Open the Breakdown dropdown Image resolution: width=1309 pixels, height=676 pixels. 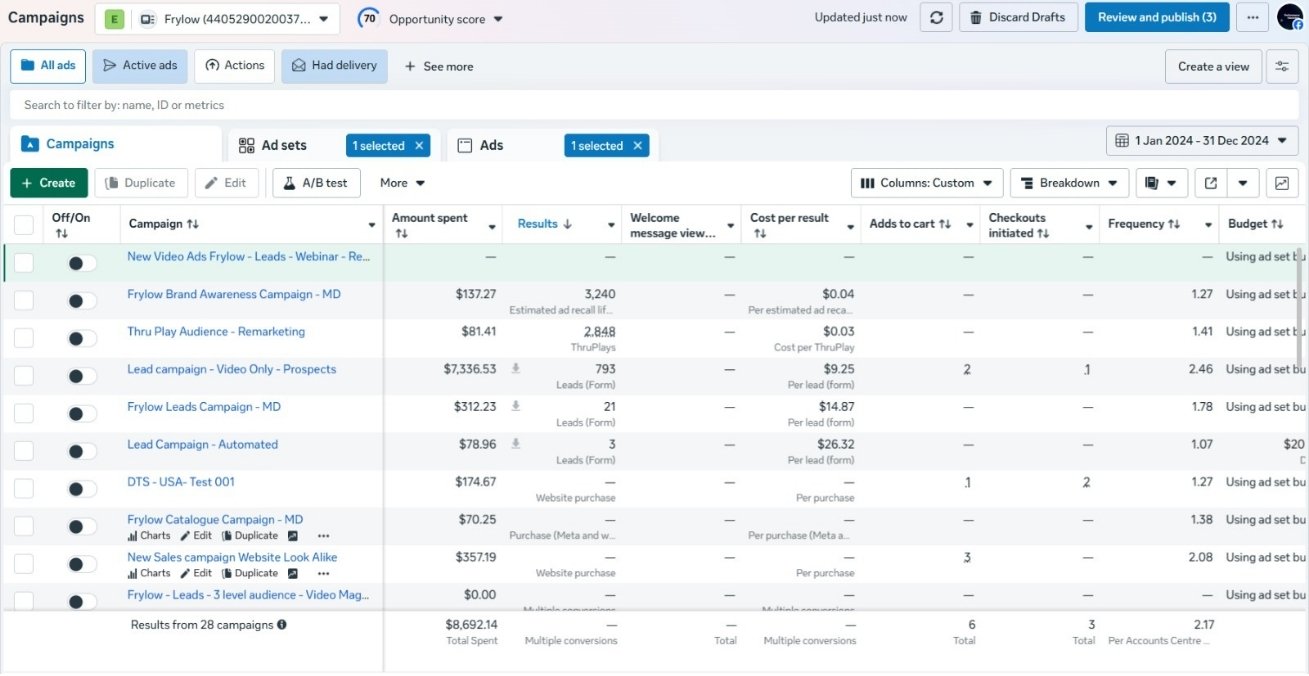tap(1069, 183)
